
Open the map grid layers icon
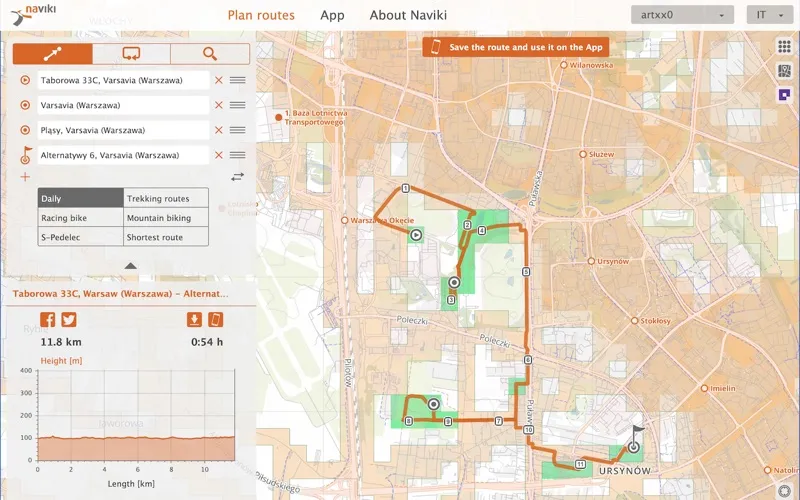(x=784, y=46)
